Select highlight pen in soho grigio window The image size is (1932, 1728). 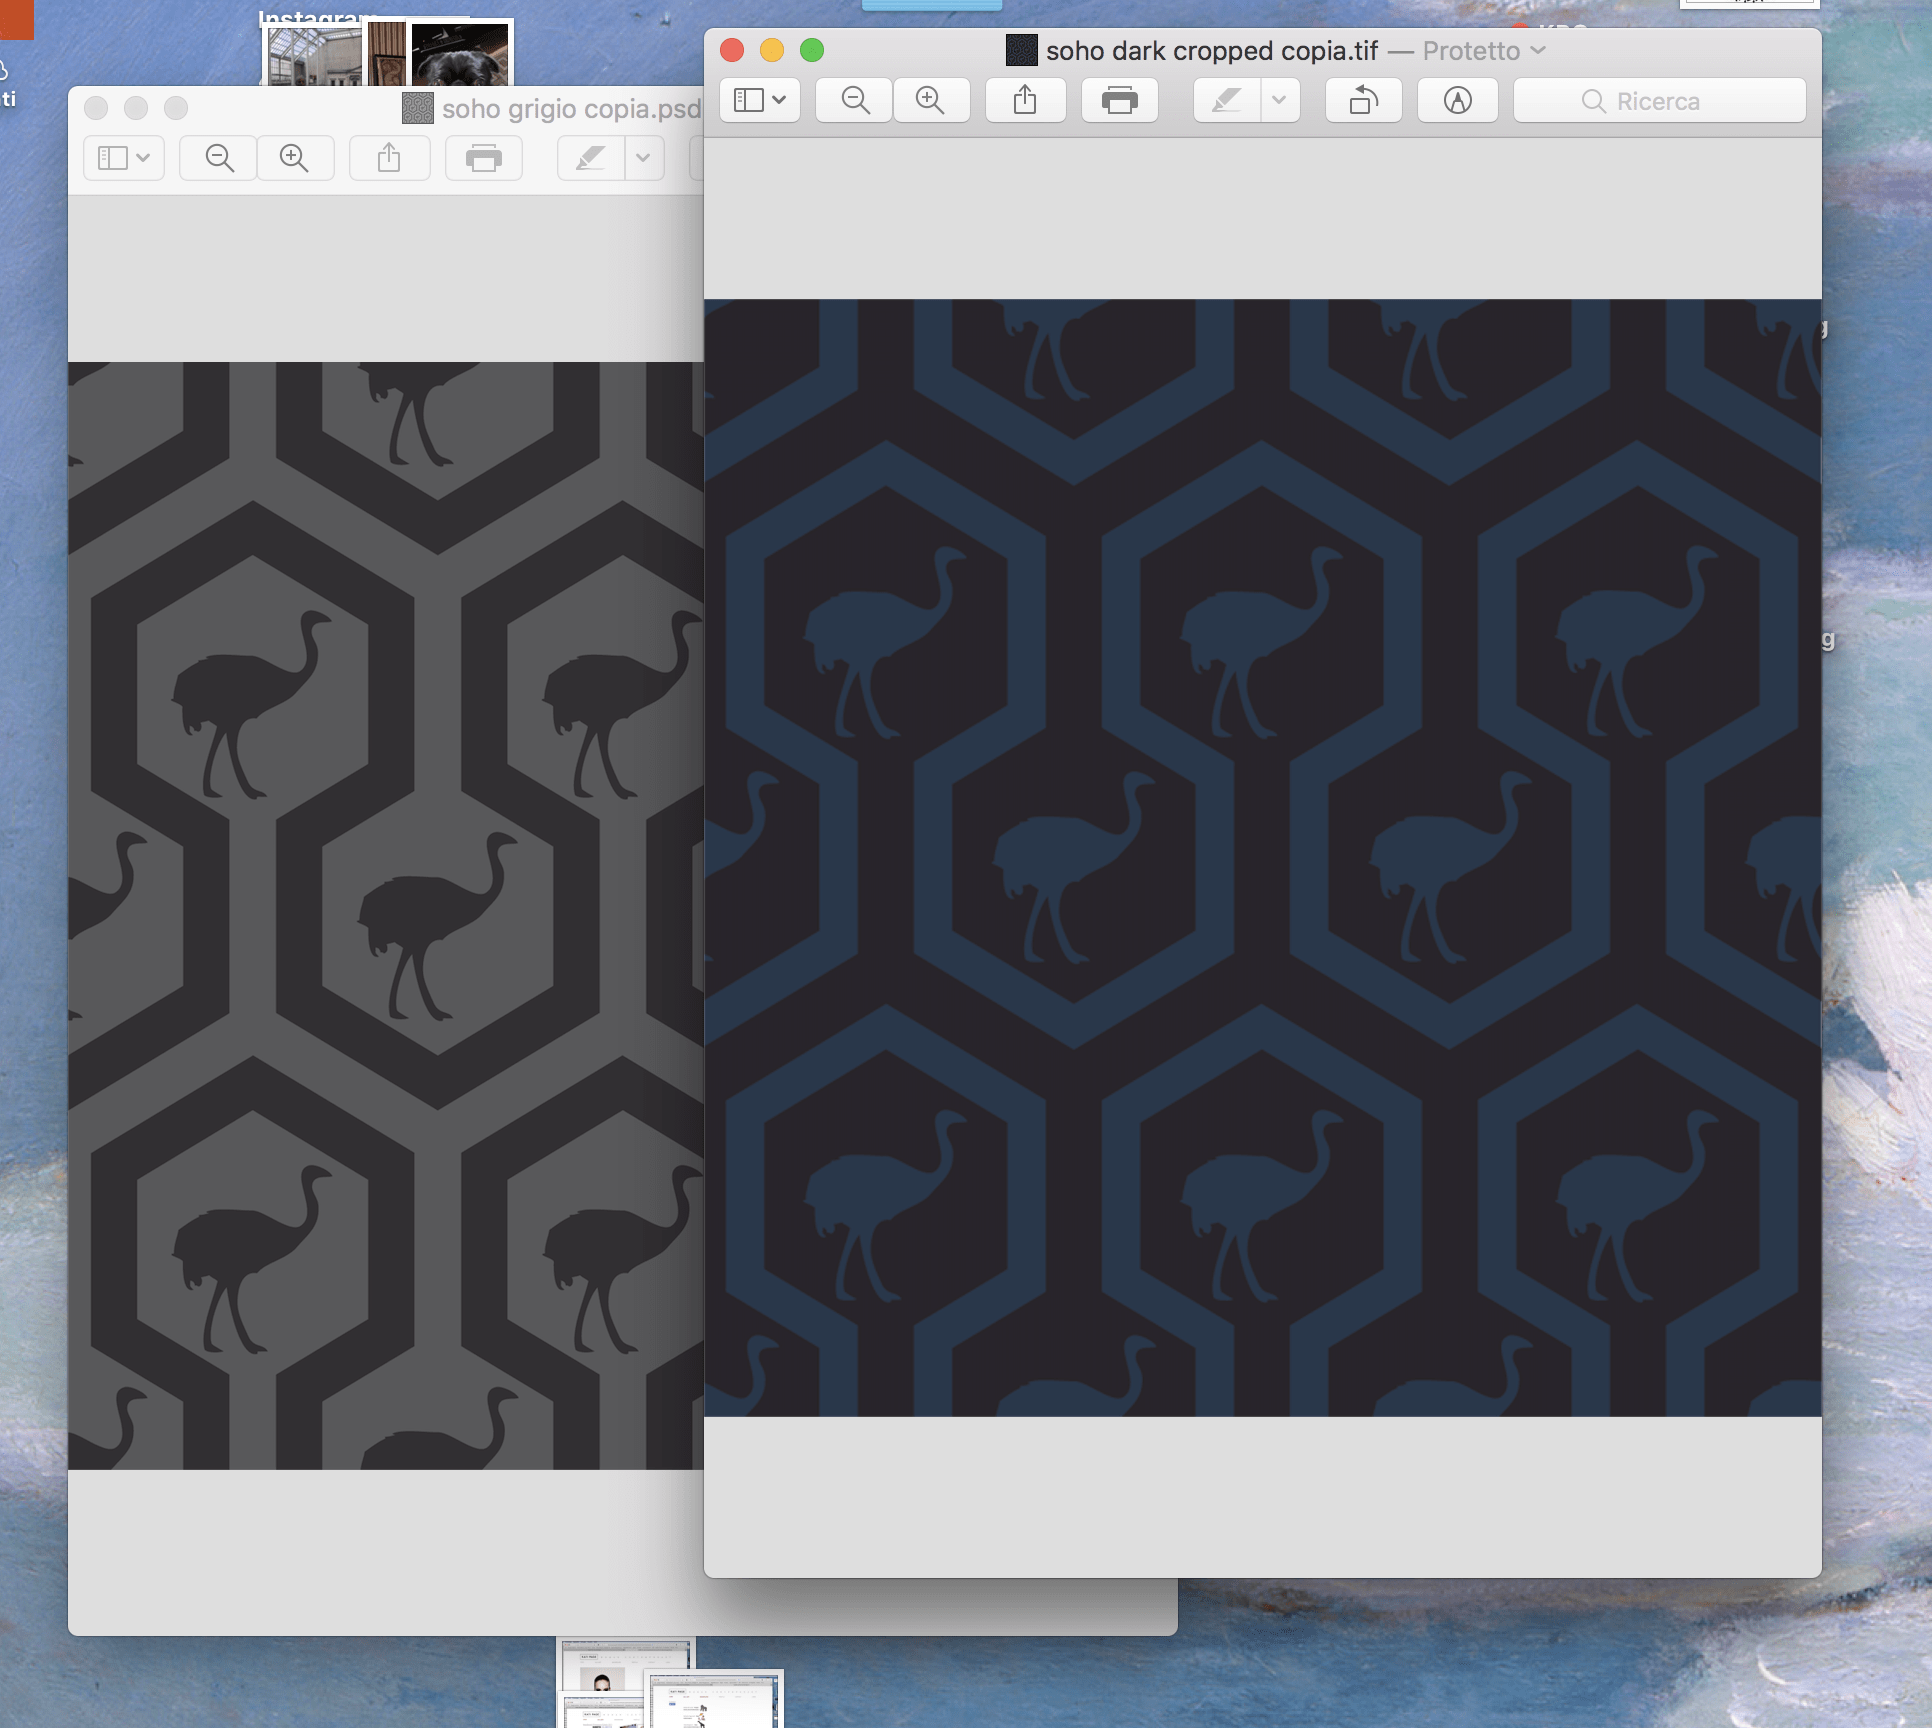click(591, 158)
